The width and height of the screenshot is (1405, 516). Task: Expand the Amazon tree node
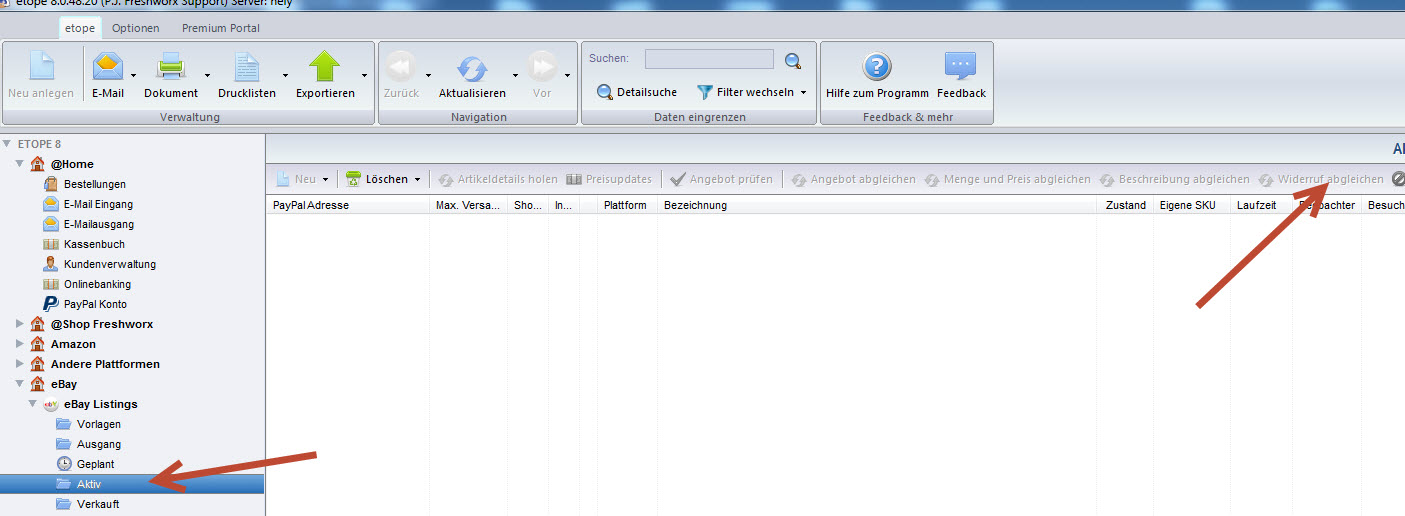20,344
